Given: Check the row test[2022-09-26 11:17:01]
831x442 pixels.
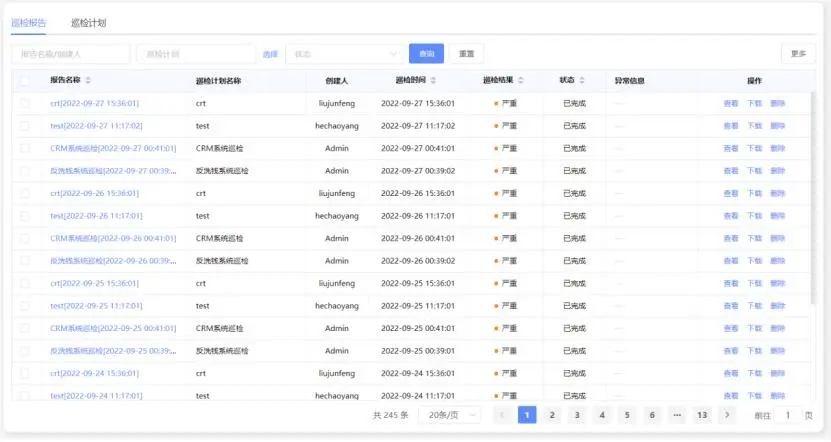Looking at the screenshot, I should (24, 216).
